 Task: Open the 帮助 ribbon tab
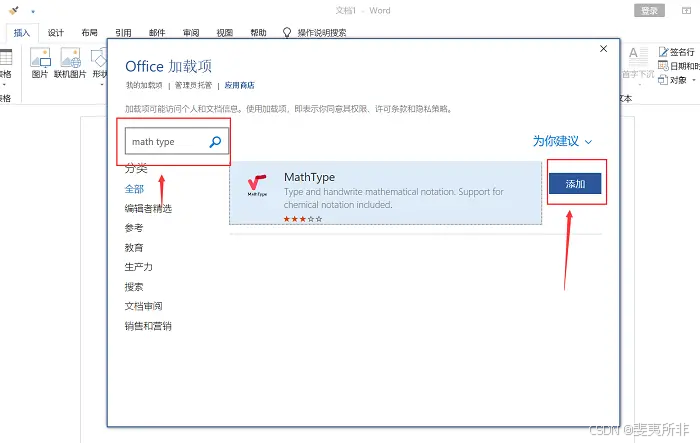coord(258,33)
